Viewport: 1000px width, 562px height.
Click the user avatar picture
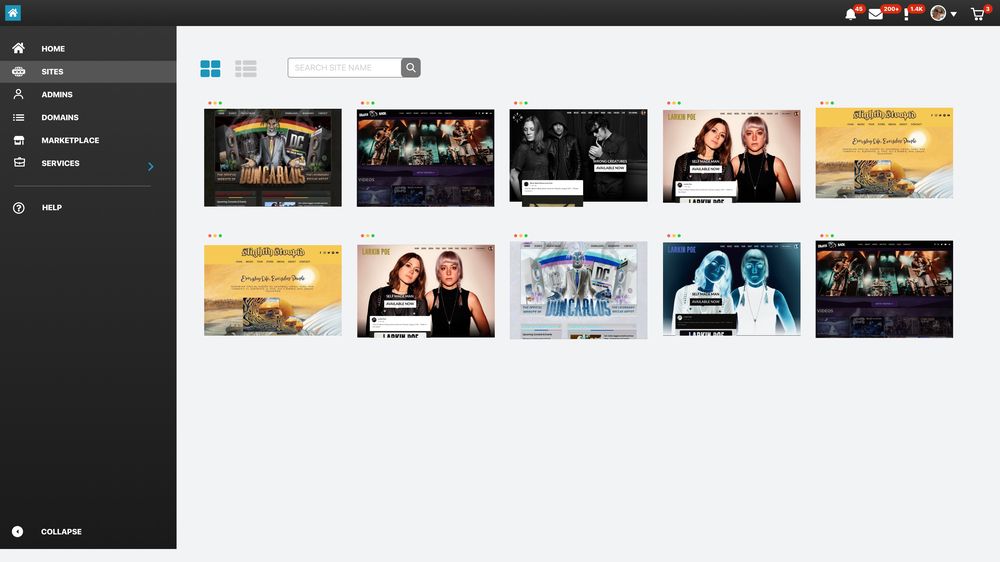pos(938,13)
